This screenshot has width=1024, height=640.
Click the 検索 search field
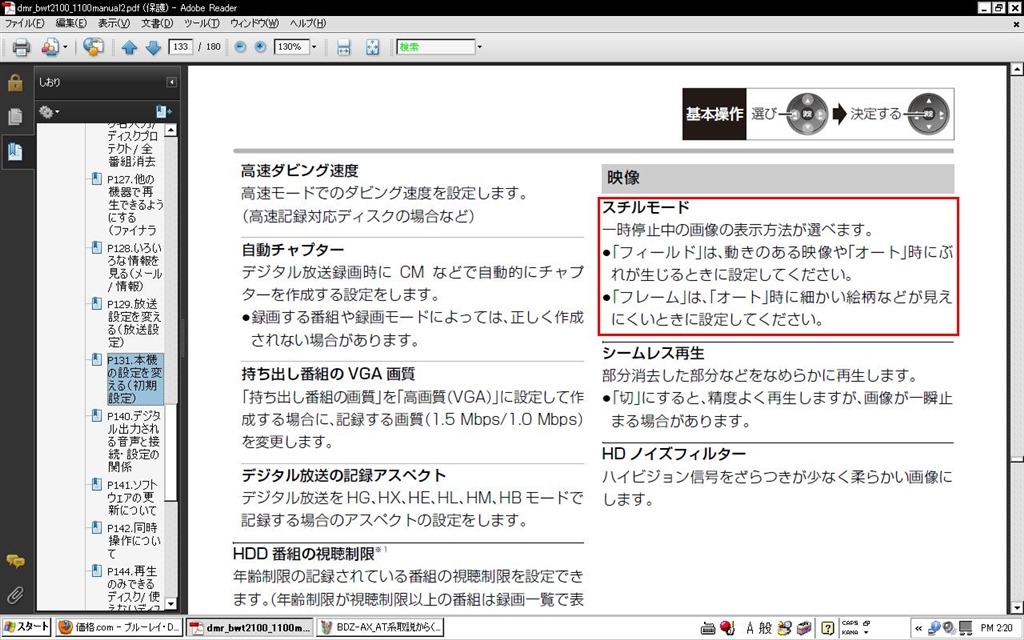click(x=436, y=47)
